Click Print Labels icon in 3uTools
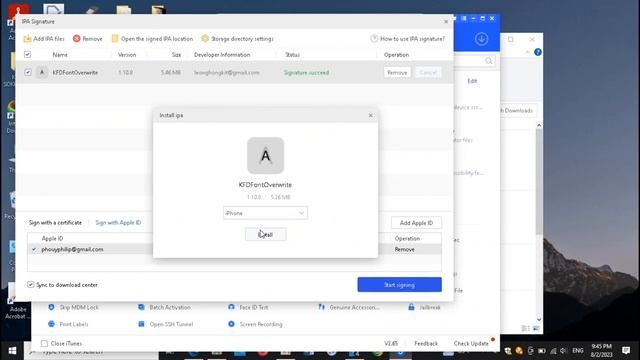Viewport: 640px width, 360px height. point(51,324)
